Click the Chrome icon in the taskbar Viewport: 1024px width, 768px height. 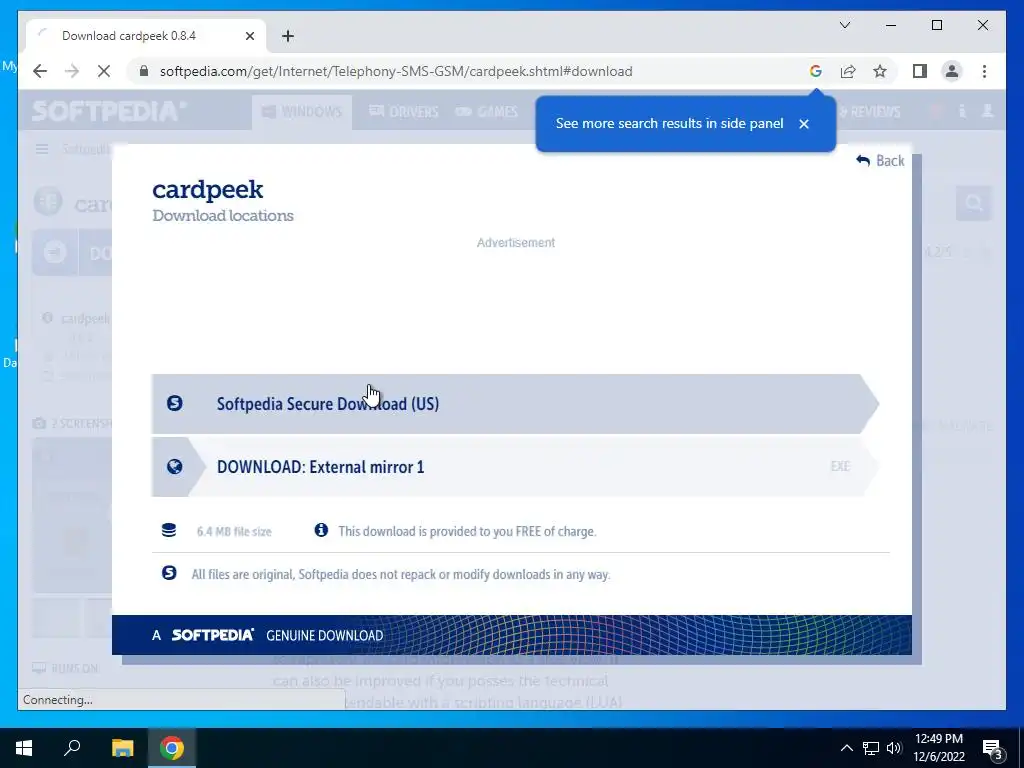pos(172,748)
